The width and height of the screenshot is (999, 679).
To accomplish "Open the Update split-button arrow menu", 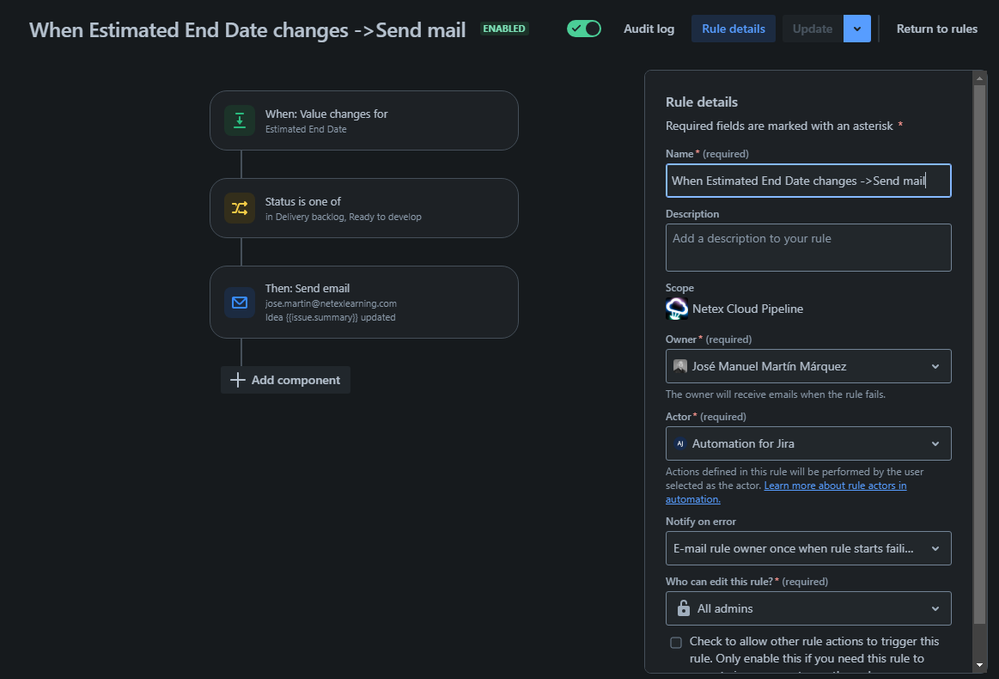I will [x=857, y=29].
